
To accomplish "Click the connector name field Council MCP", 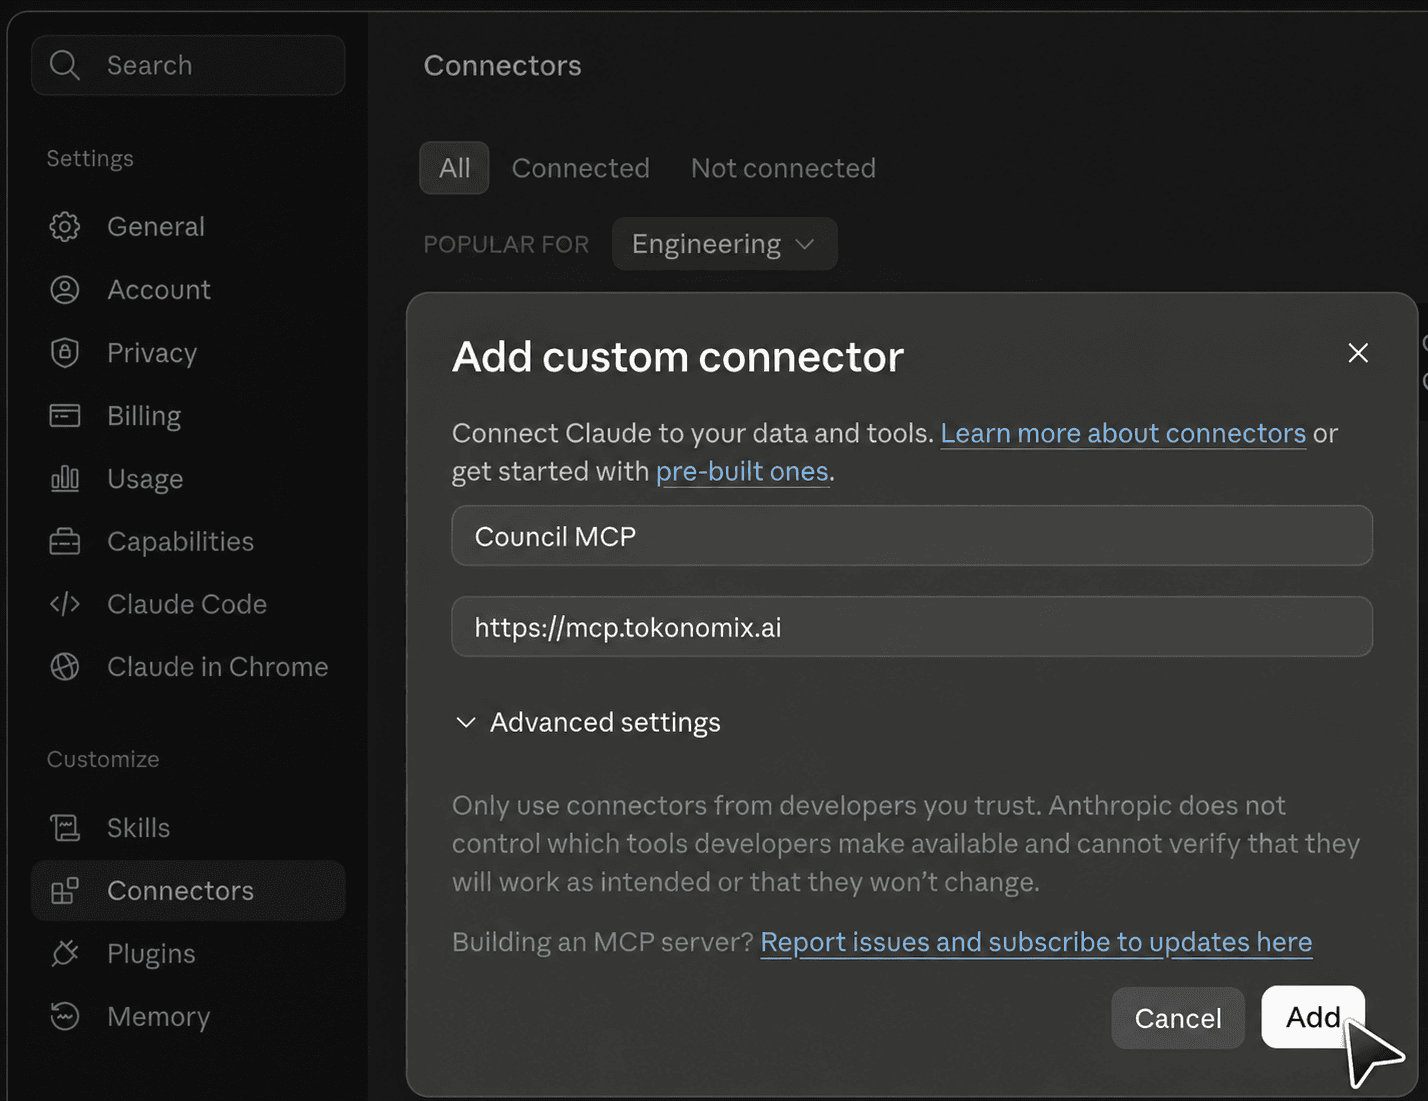I will (912, 536).
